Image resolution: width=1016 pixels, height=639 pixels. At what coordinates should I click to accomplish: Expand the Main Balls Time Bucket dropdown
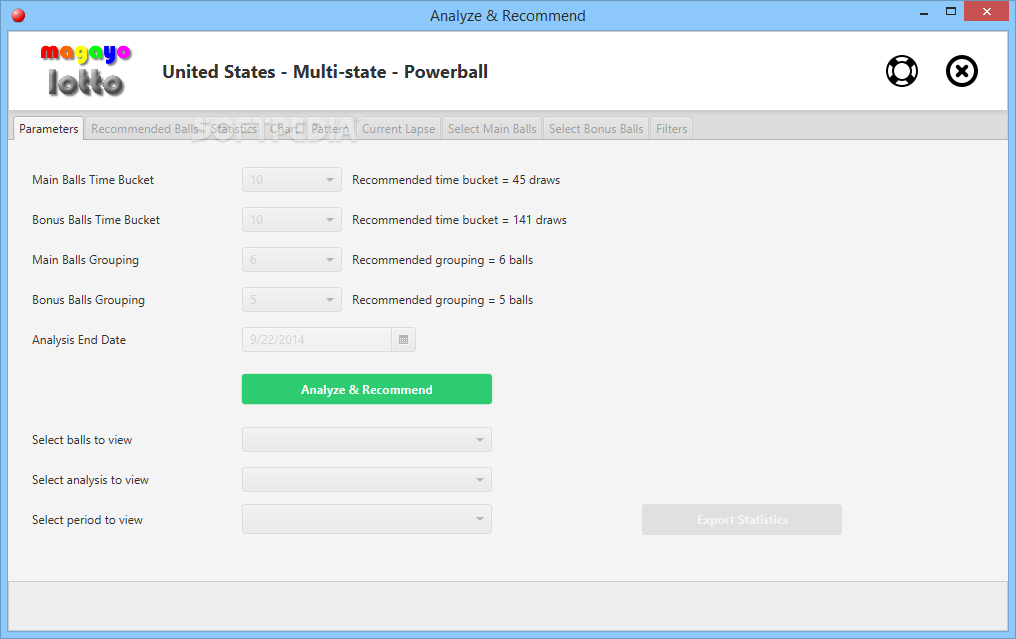[292, 180]
